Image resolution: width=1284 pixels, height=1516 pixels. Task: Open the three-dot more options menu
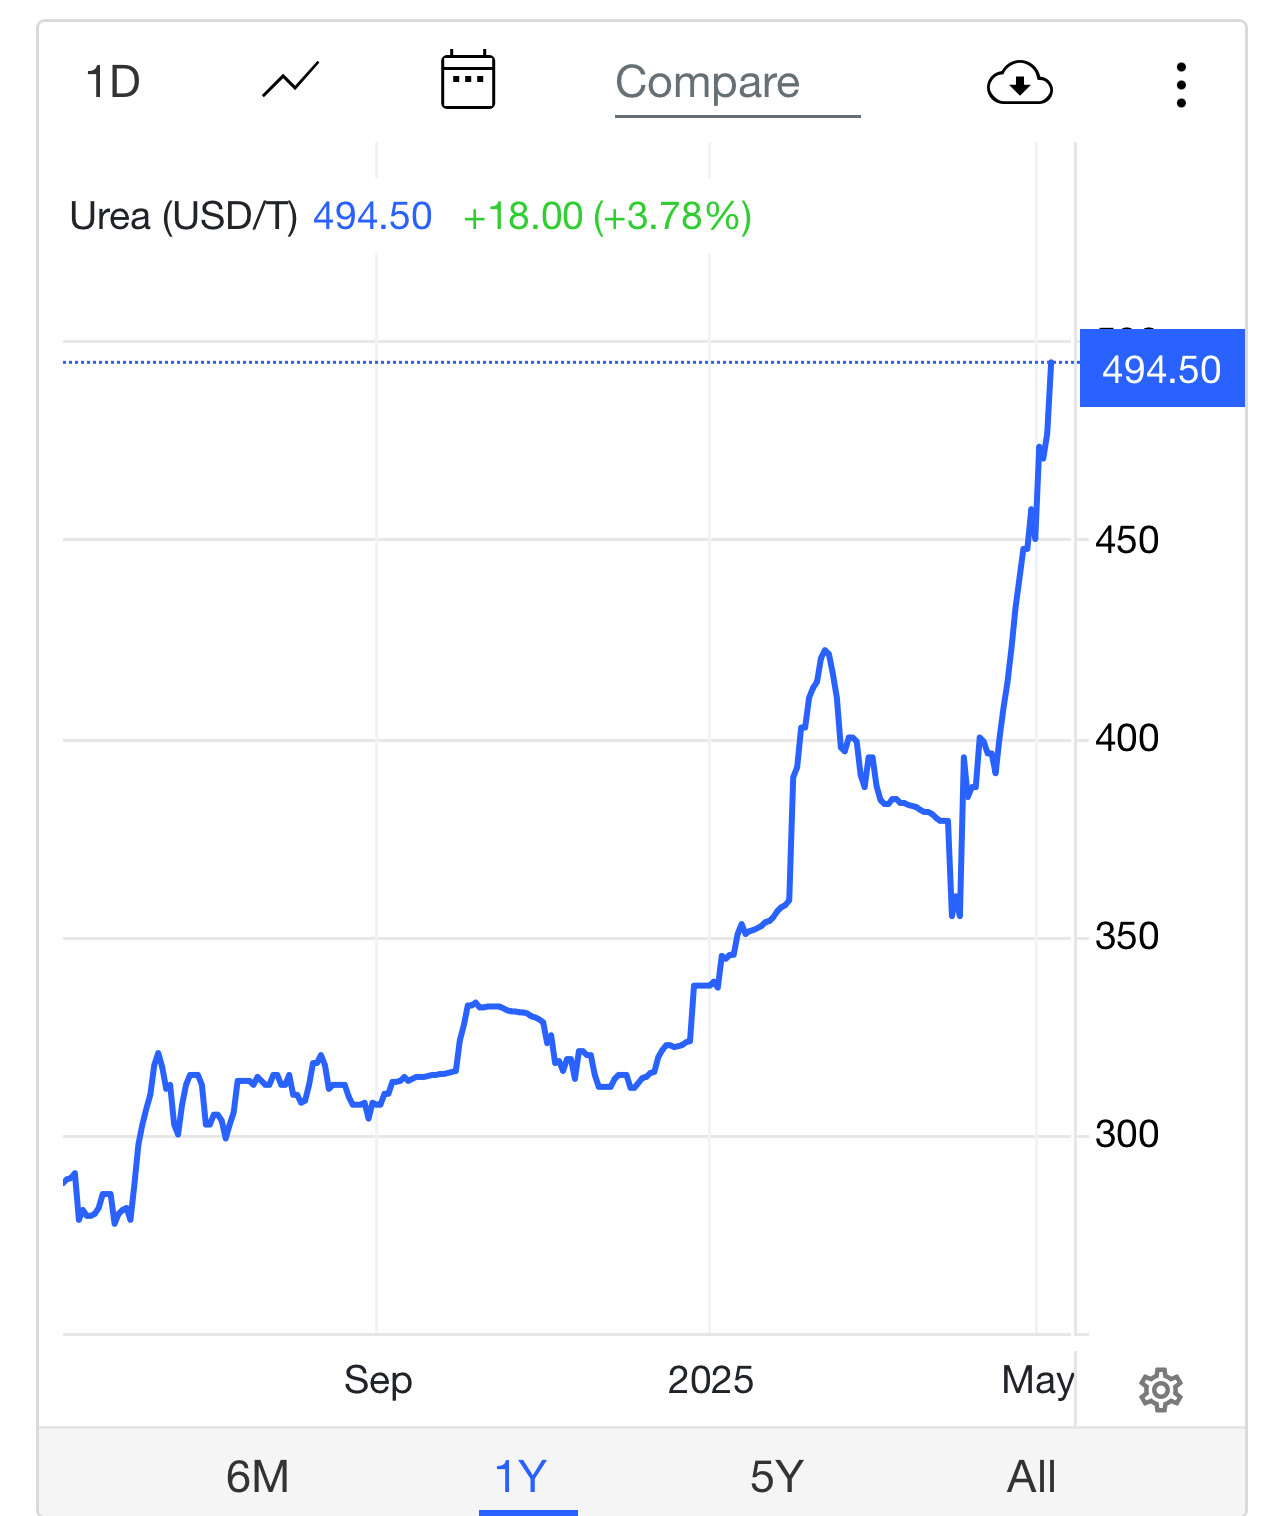pyautogui.click(x=1181, y=85)
